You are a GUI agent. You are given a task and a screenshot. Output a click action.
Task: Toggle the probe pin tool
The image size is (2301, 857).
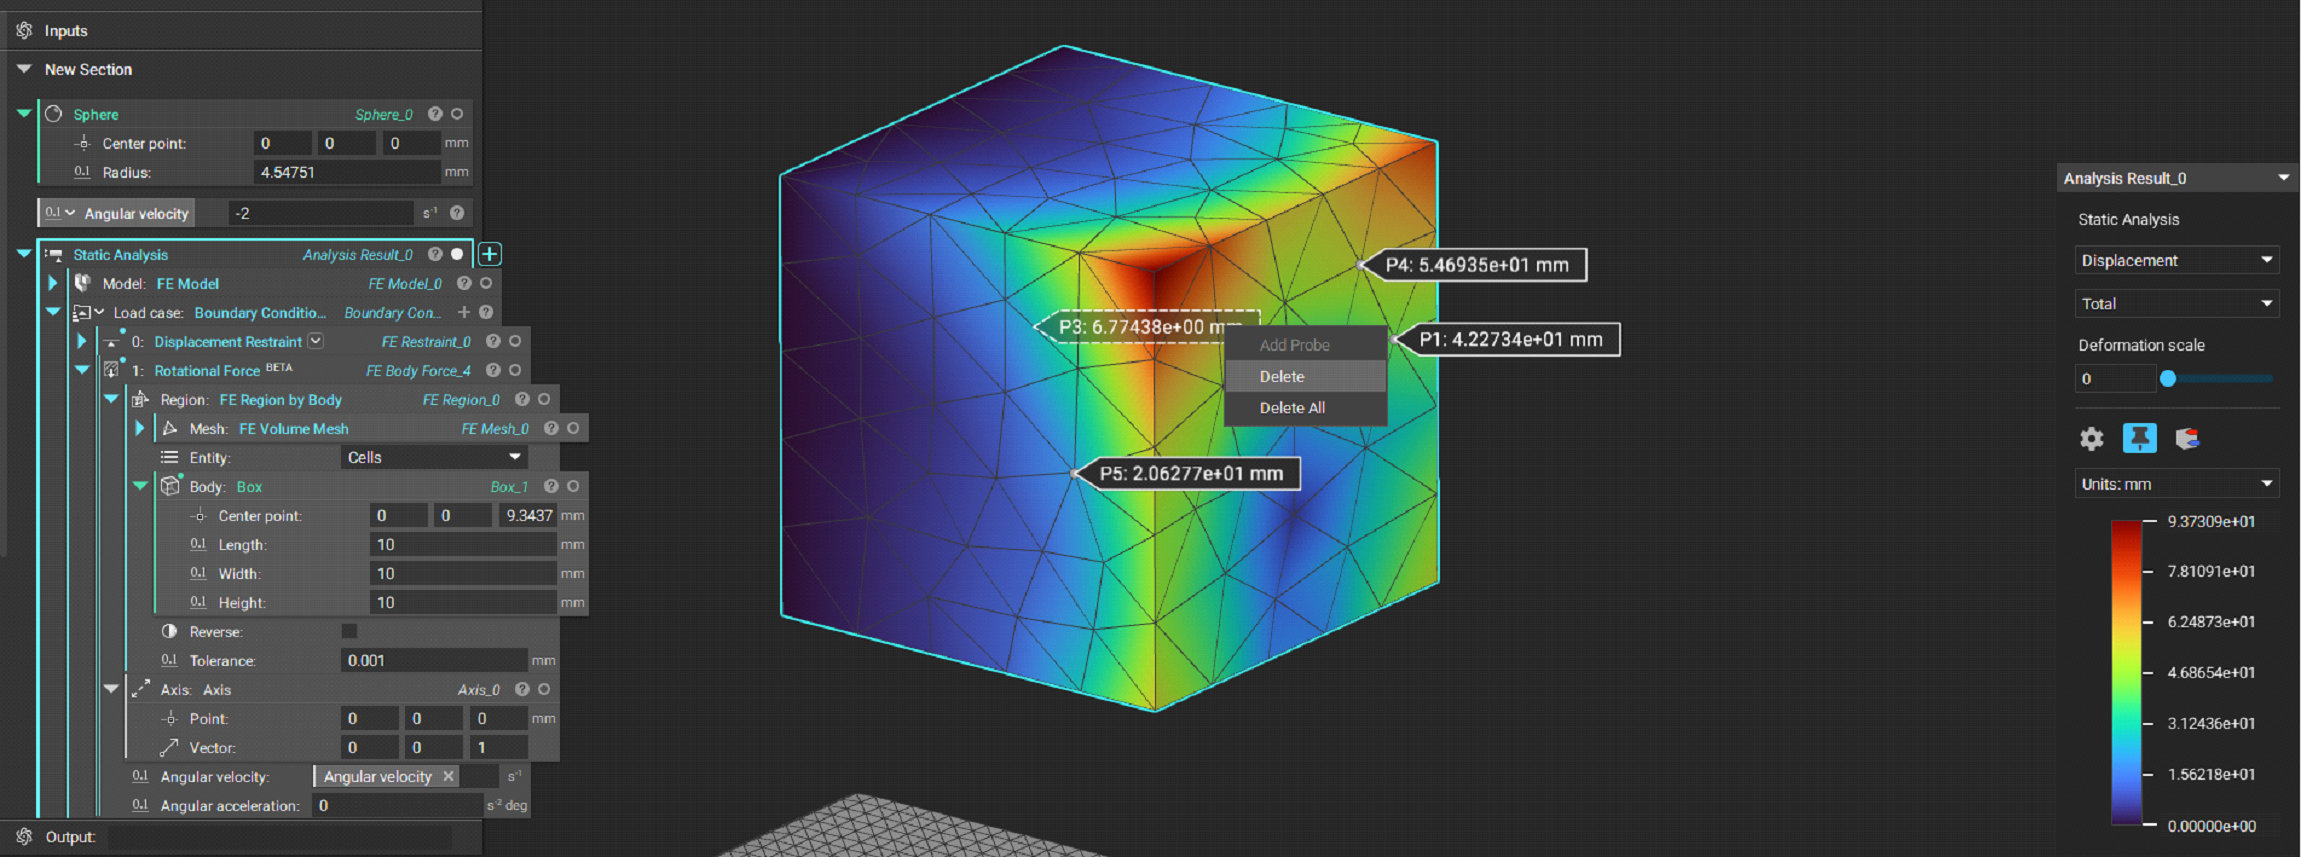point(2140,438)
